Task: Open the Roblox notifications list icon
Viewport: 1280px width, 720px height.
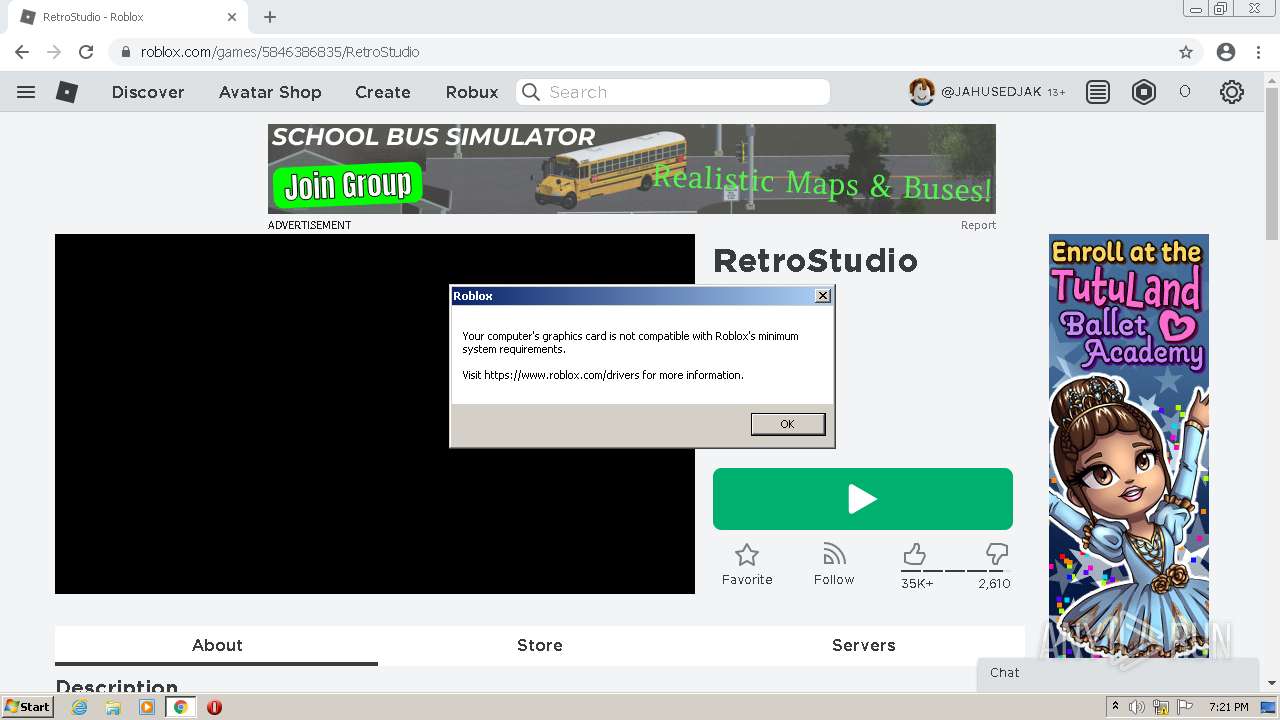Action: click(1098, 92)
